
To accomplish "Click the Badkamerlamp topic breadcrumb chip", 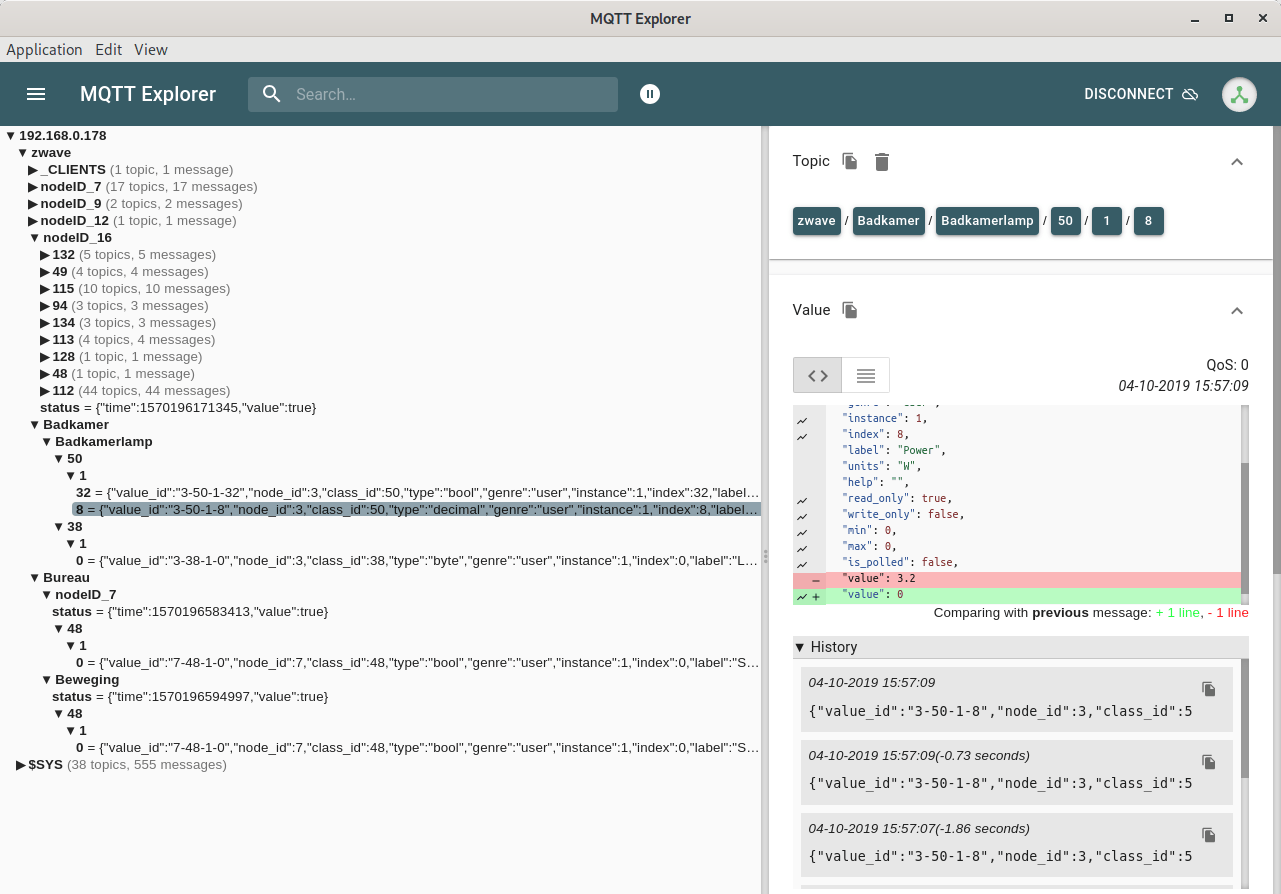I will point(987,221).
